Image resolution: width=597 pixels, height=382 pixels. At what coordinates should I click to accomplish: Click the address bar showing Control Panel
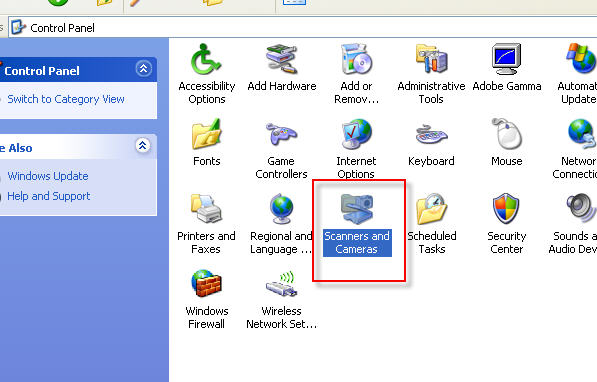(x=303, y=27)
